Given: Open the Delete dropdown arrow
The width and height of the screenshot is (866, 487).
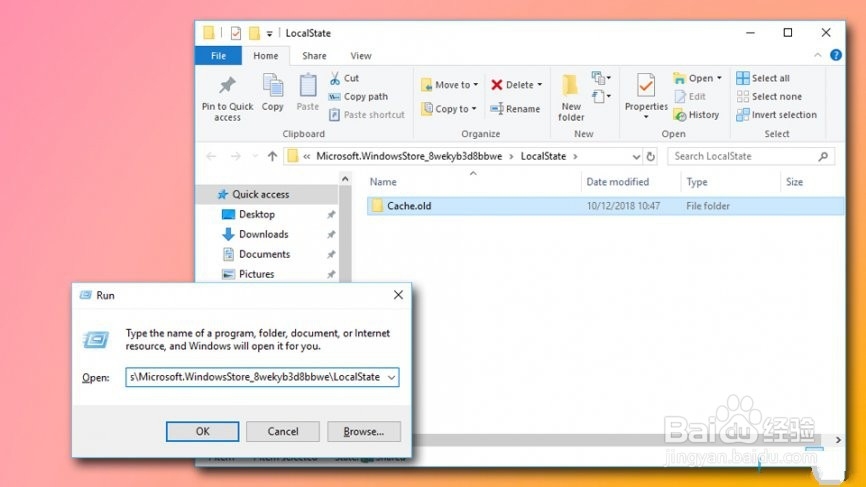Looking at the screenshot, I should [x=540, y=85].
